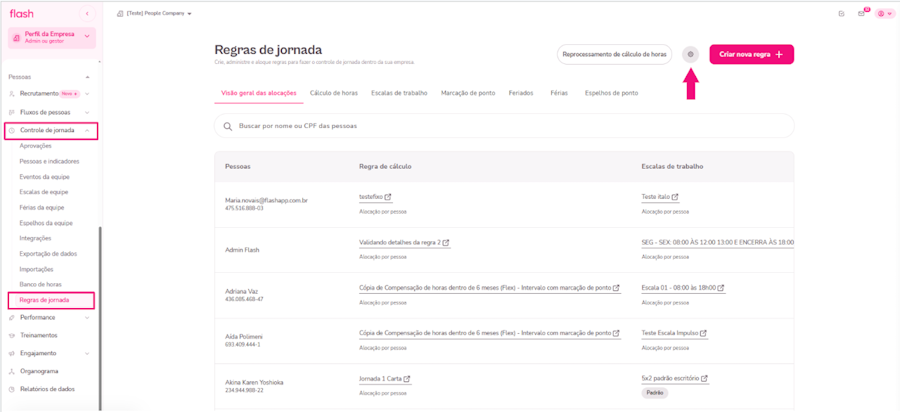Open the user profile avatar menu
Screen dimensions: 900x412
(883, 14)
